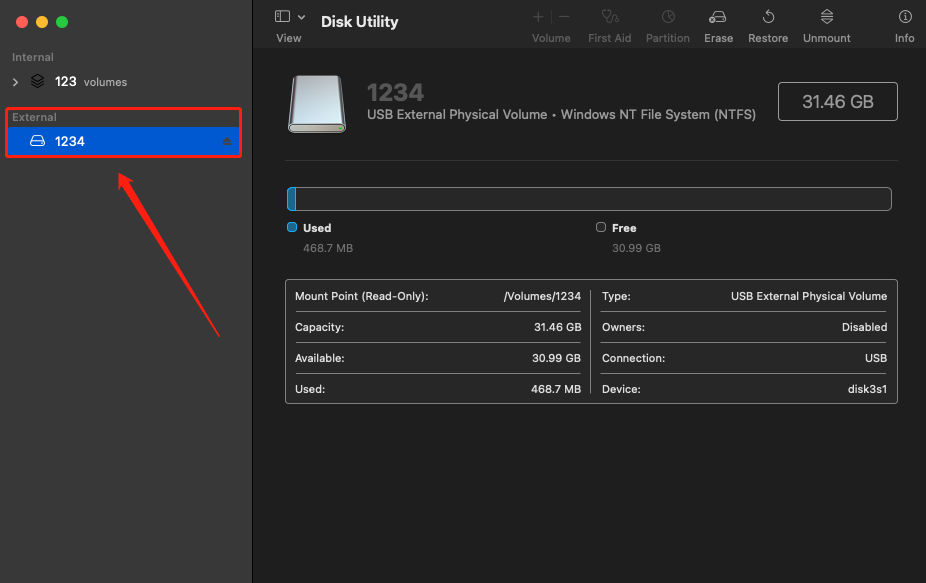Click the stacked layers icon beside 123
The width and height of the screenshot is (926, 583).
[37, 81]
